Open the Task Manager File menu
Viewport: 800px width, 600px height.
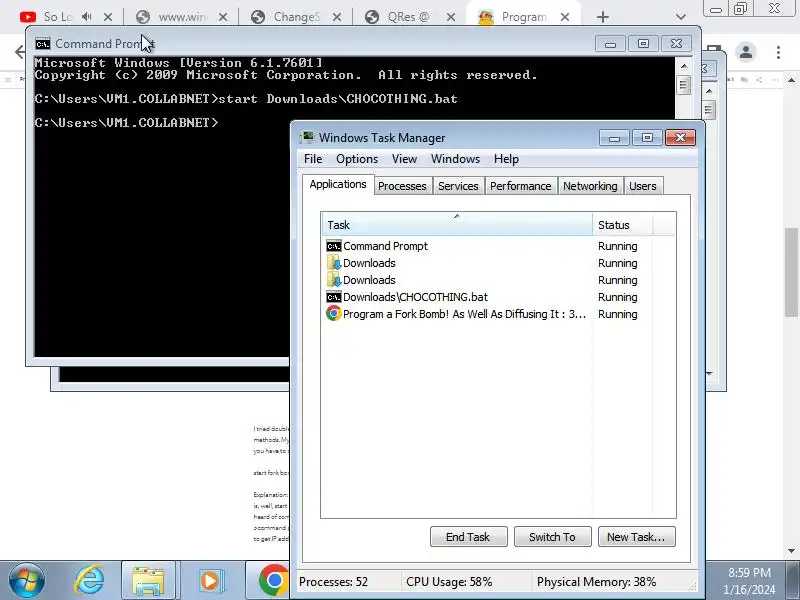point(313,159)
